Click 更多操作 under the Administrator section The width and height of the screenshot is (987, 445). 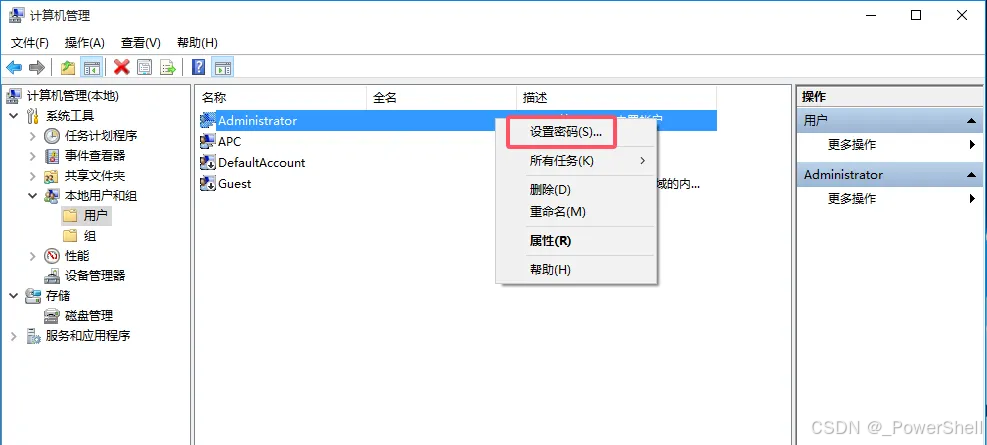[x=851, y=199]
